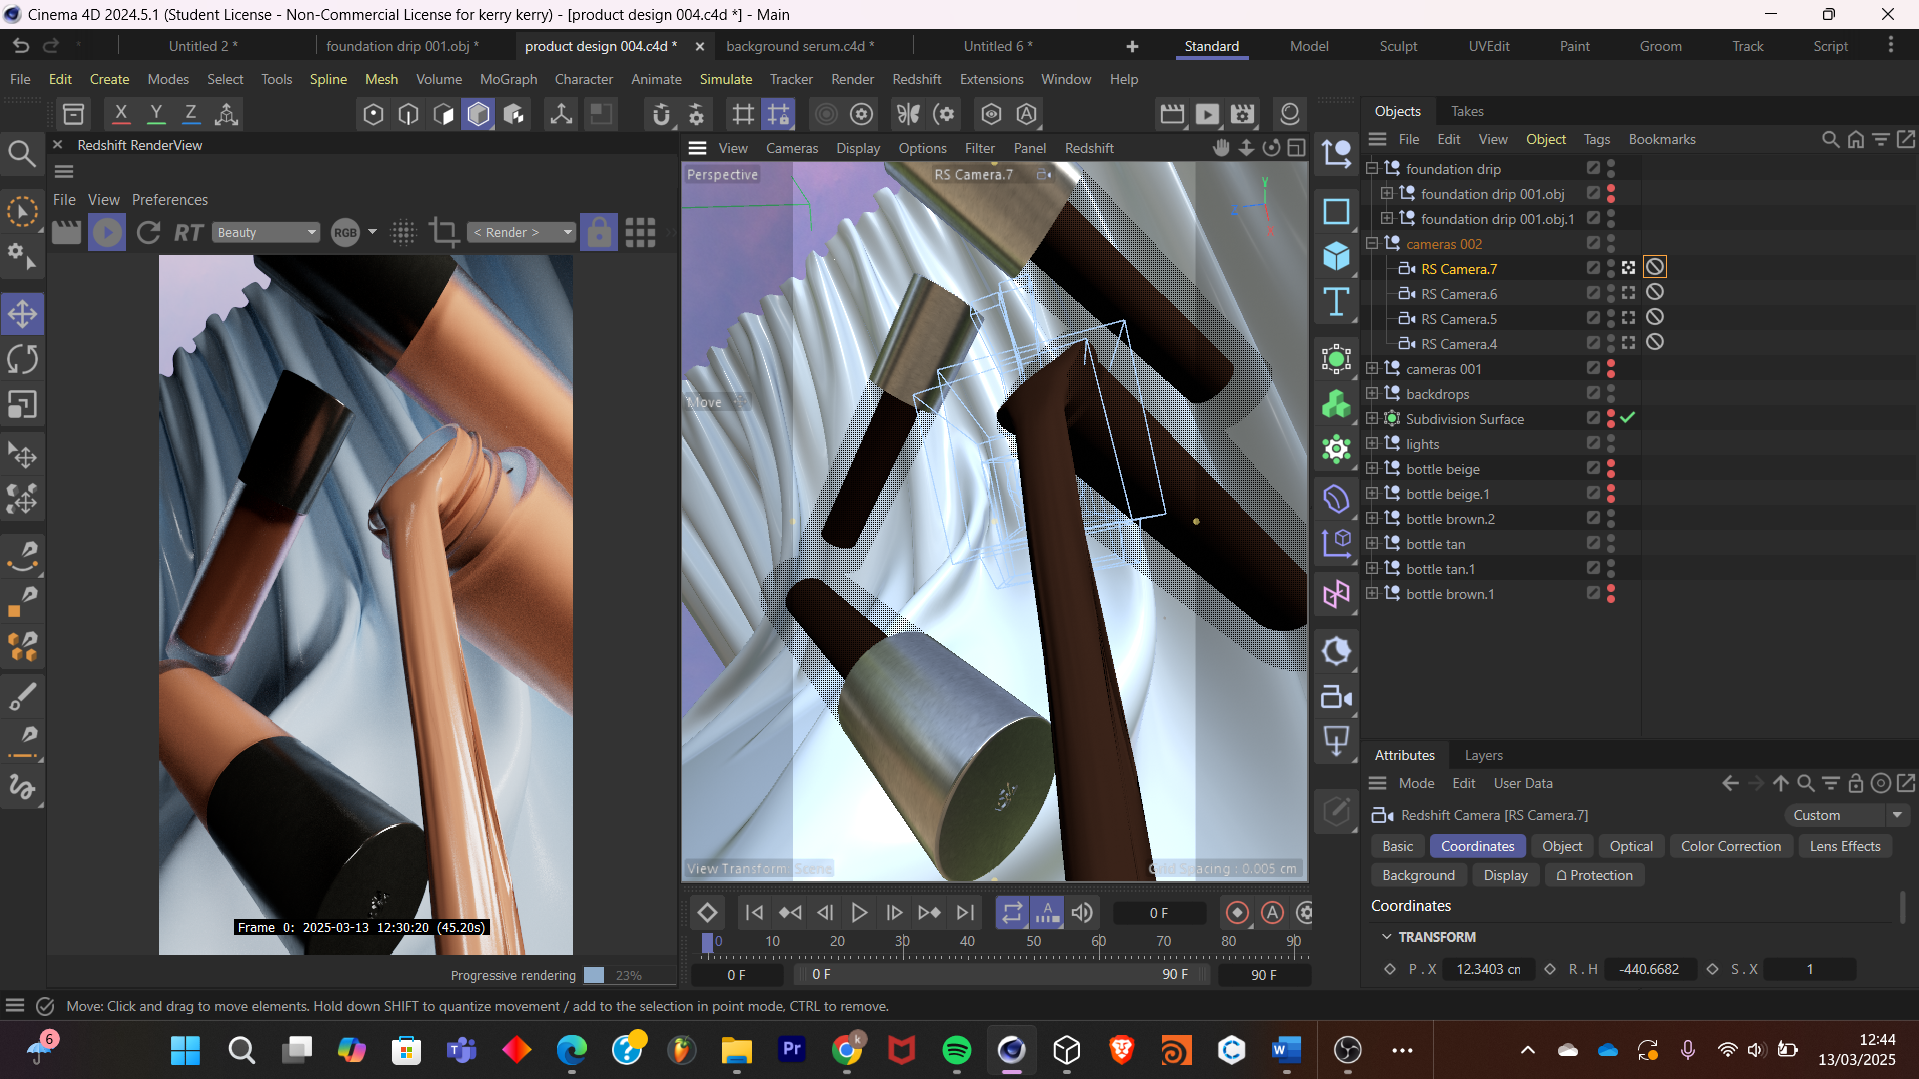The height and width of the screenshot is (1079, 1919).
Task: Click the Play Forwards button
Action: pyautogui.click(x=859, y=912)
